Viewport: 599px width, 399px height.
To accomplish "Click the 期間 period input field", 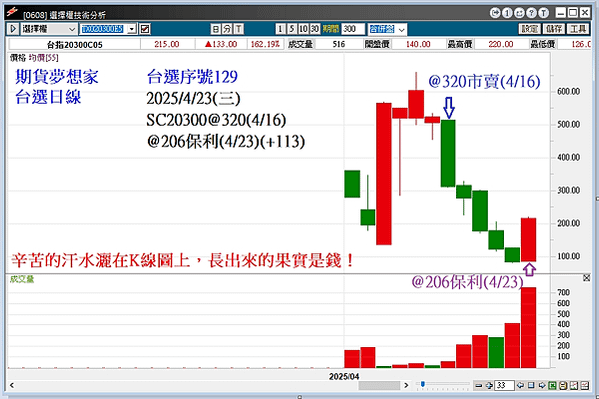I will 353,29.
